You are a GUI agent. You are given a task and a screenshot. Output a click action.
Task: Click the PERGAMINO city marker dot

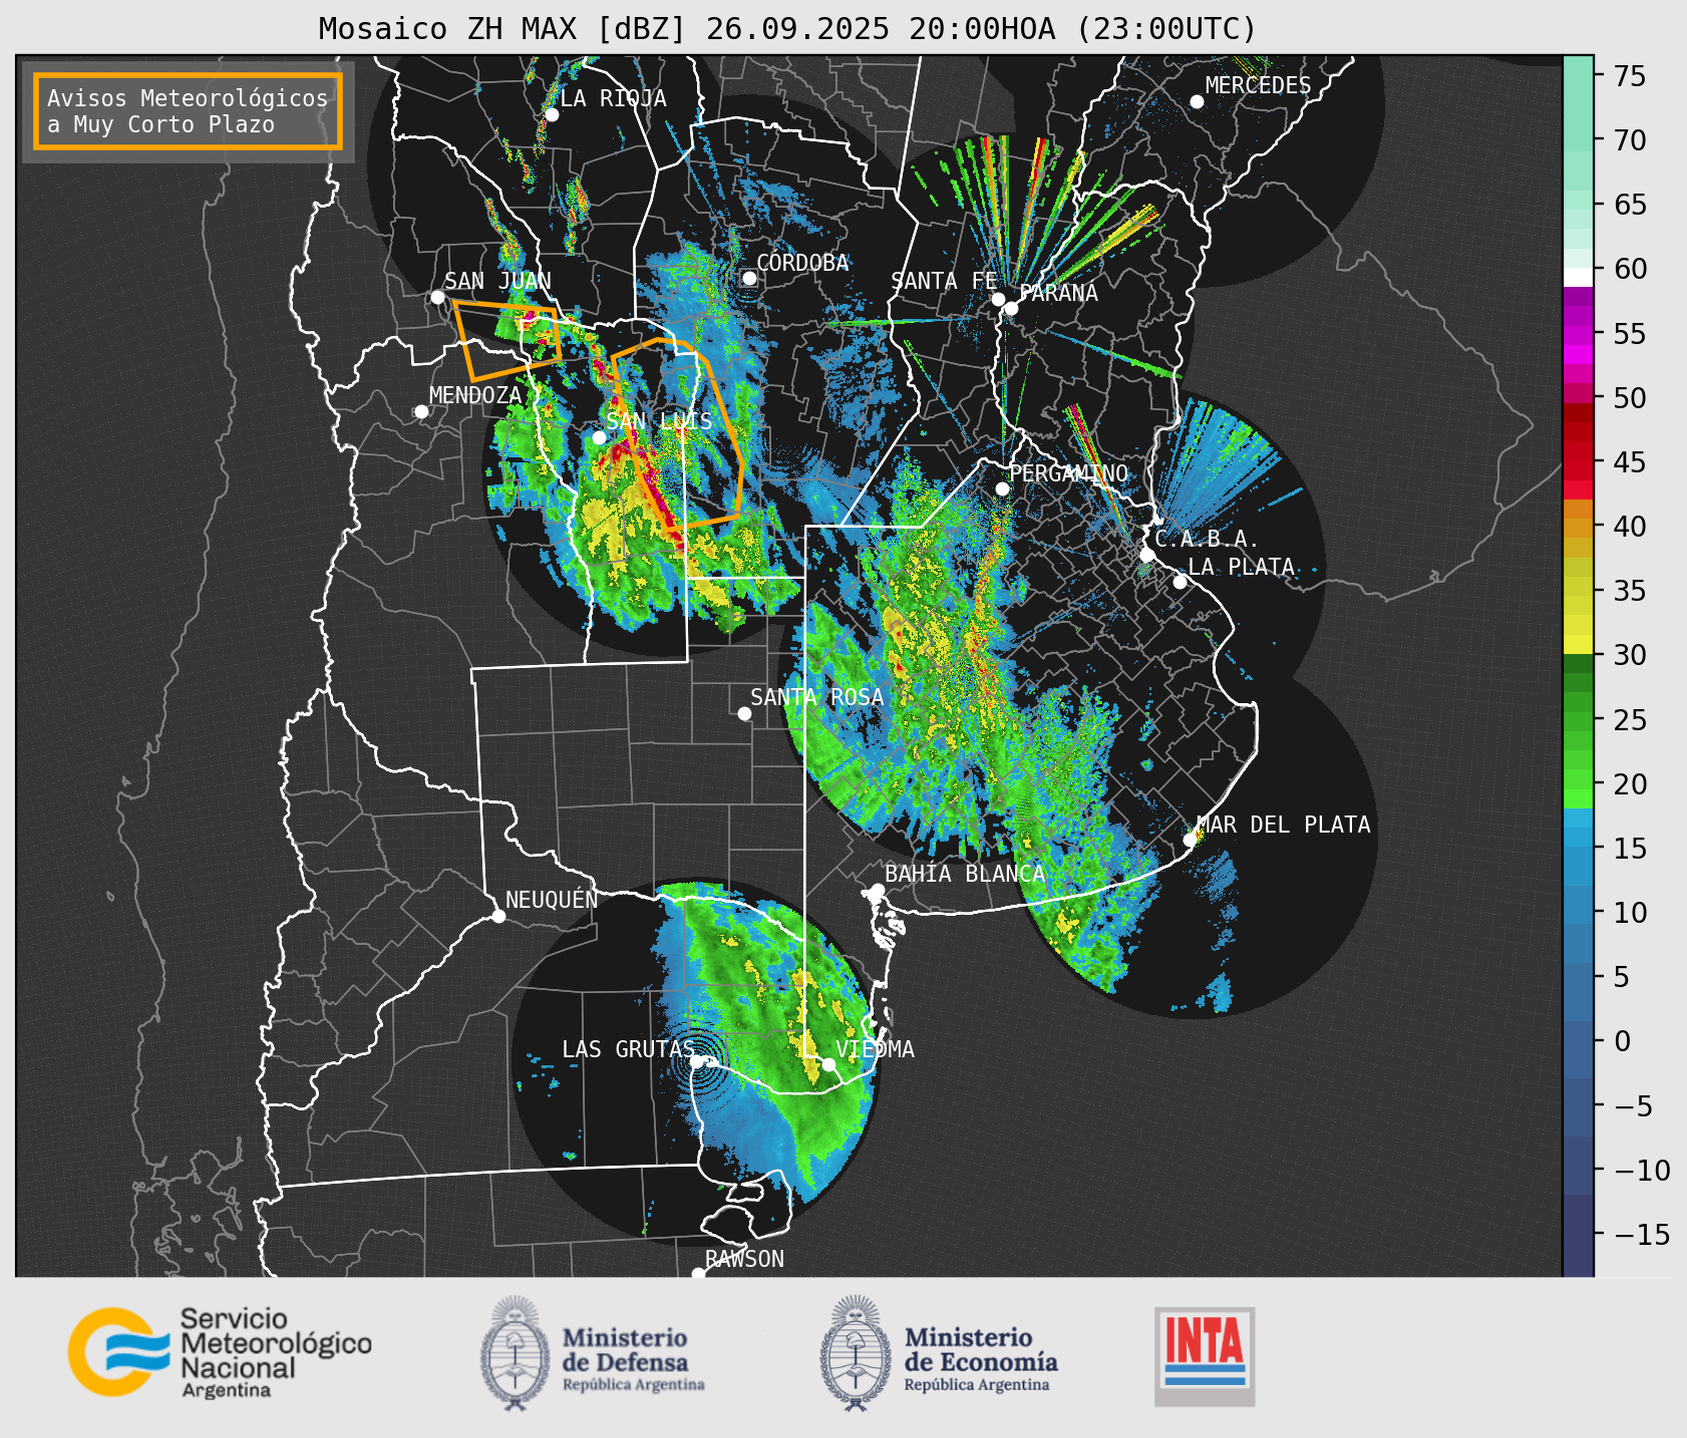(x=1002, y=488)
